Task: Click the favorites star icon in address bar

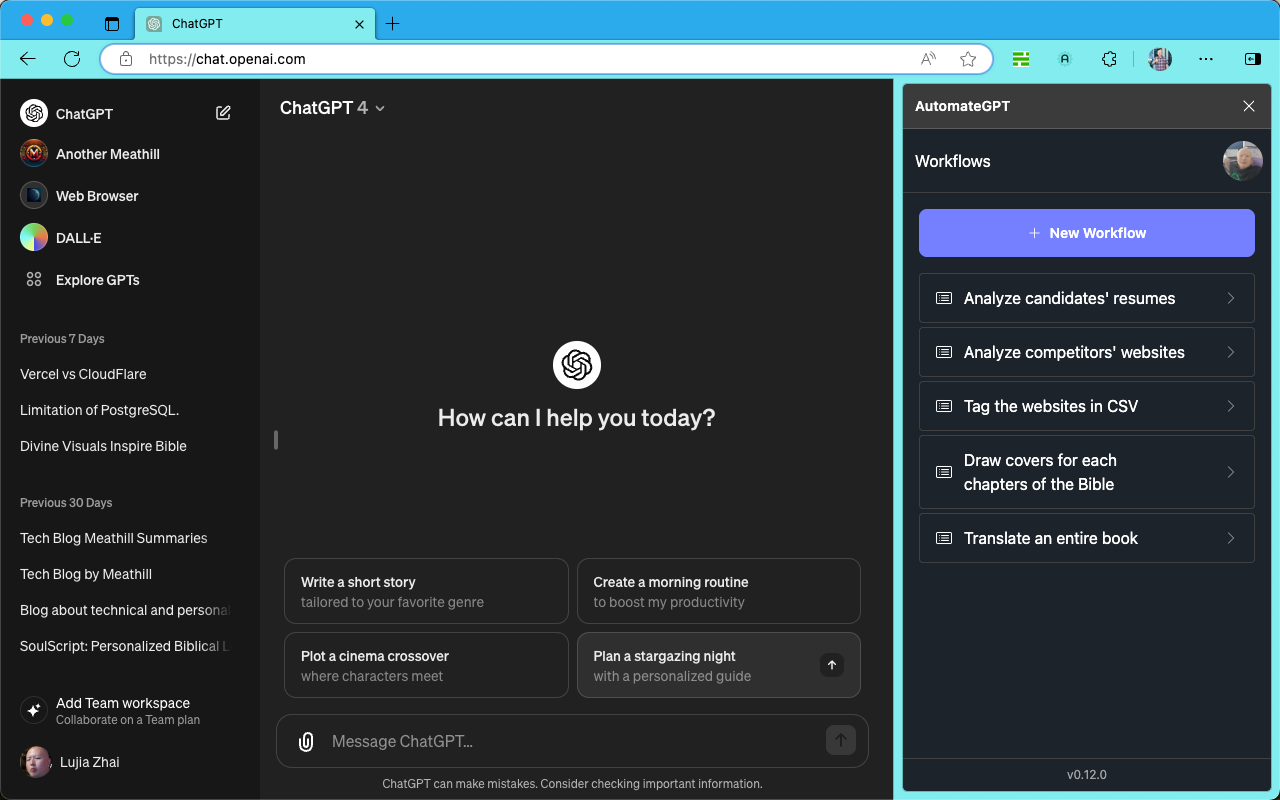Action: pyautogui.click(x=967, y=59)
